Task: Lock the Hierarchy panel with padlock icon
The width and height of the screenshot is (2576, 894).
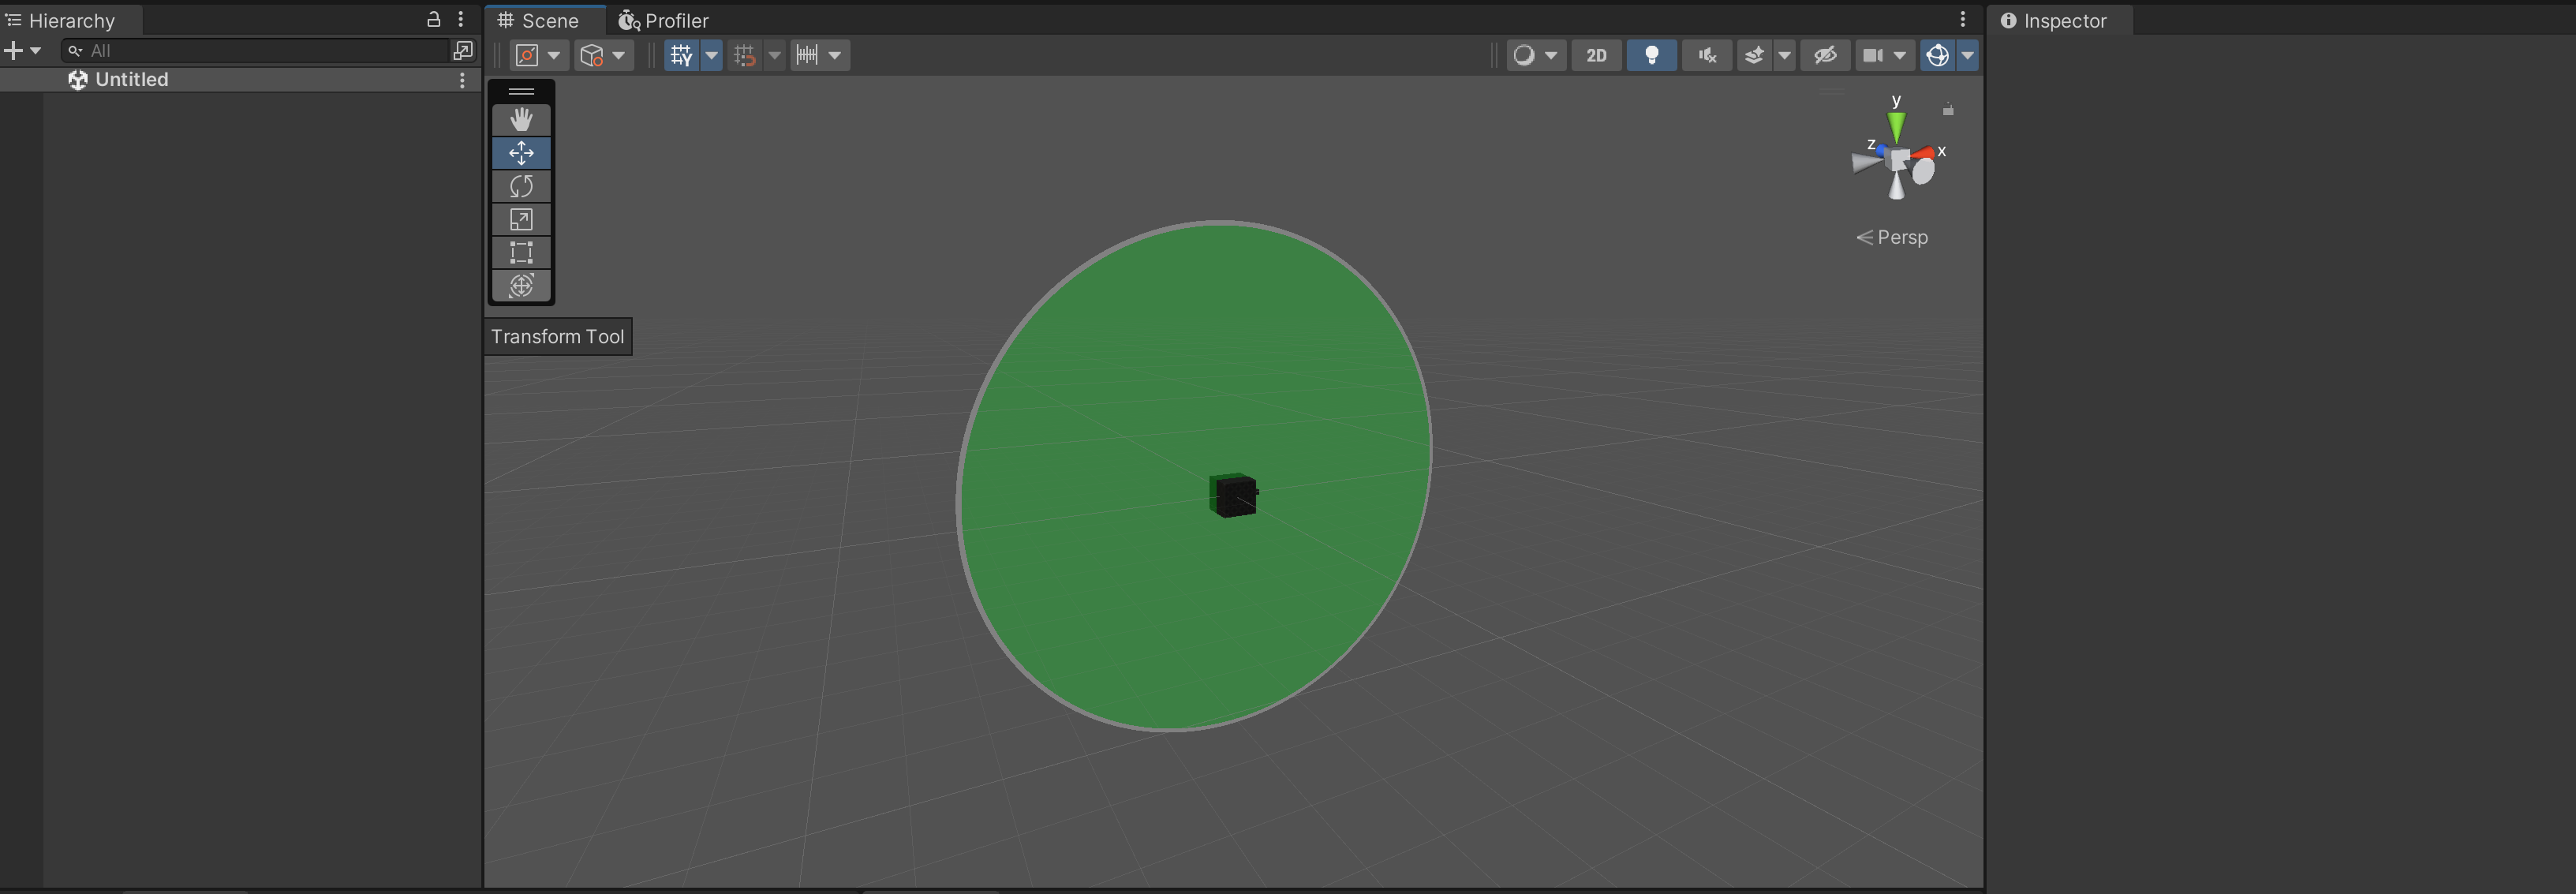Action: point(433,20)
